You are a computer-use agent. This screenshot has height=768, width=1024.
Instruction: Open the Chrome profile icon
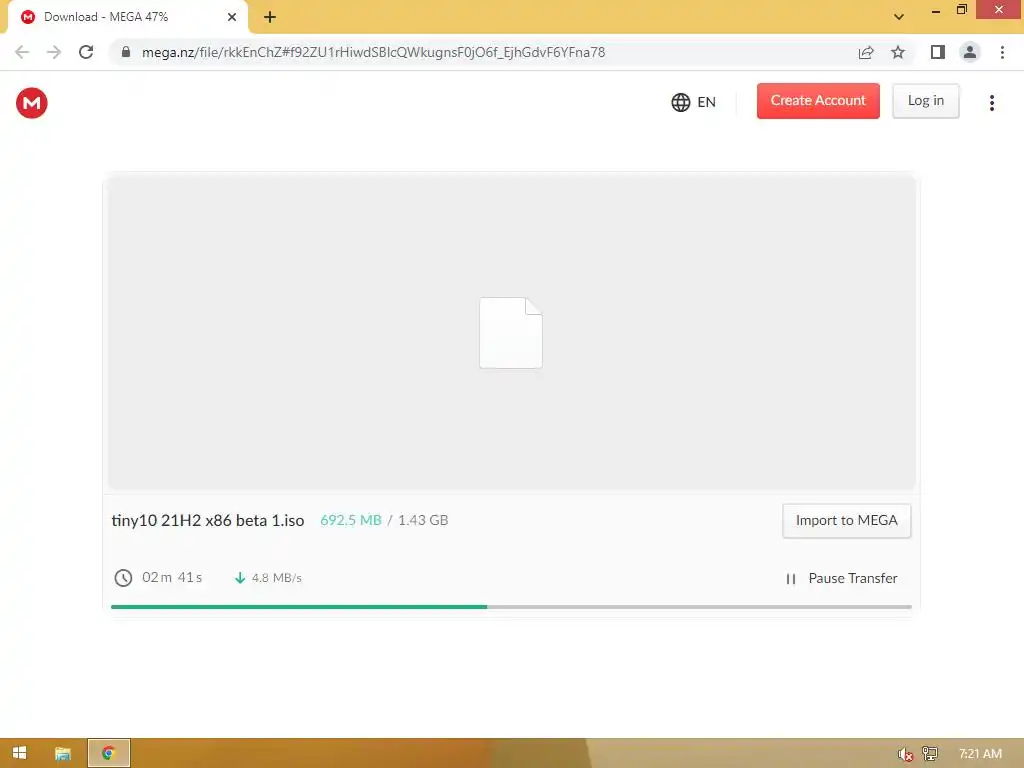pos(969,52)
